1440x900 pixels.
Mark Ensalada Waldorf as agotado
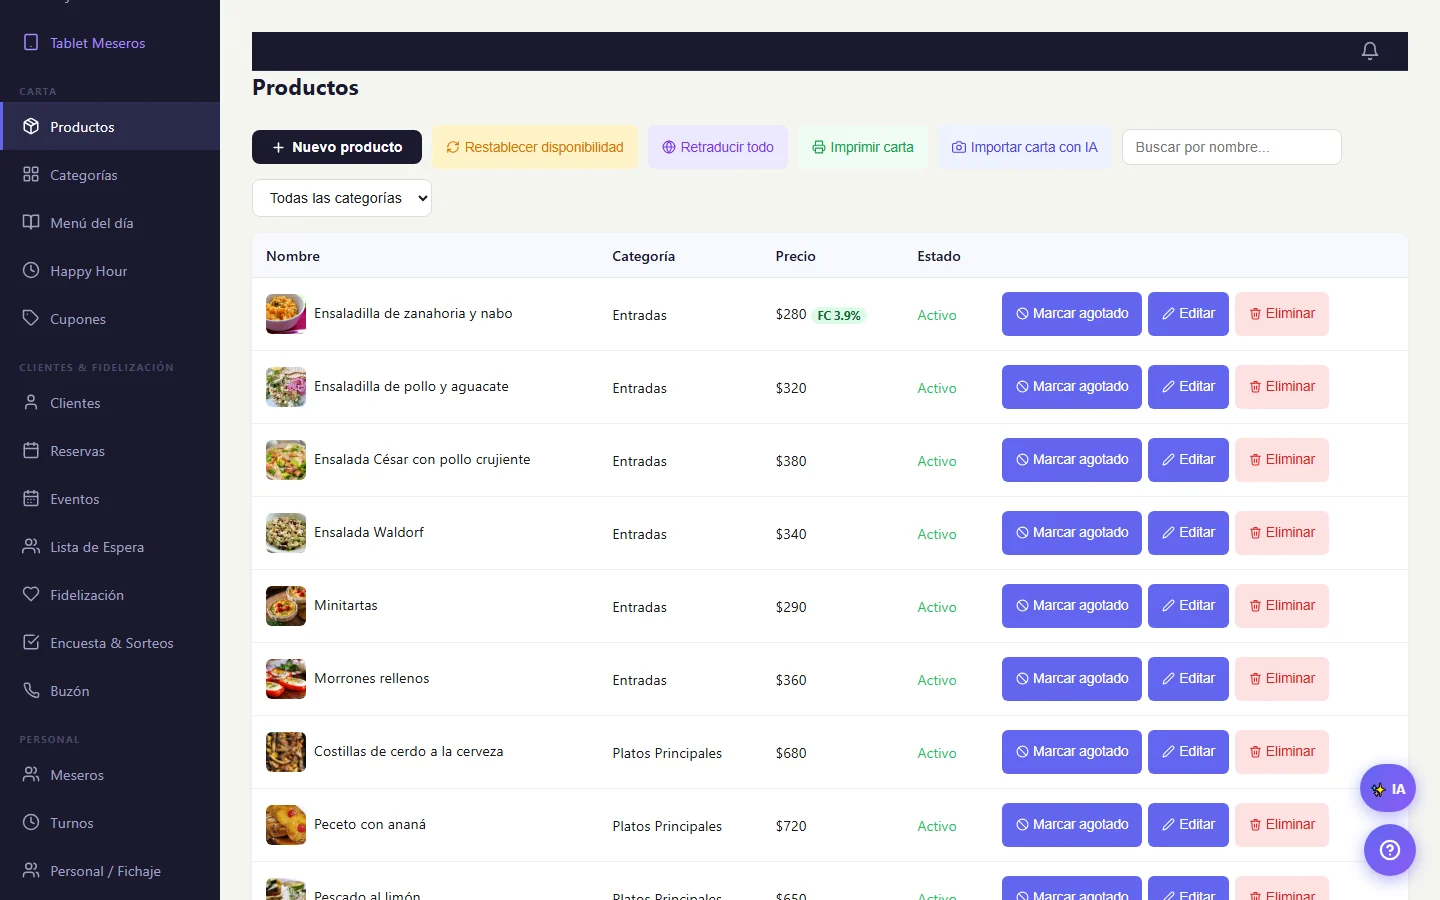pyautogui.click(x=1072, y=533)
